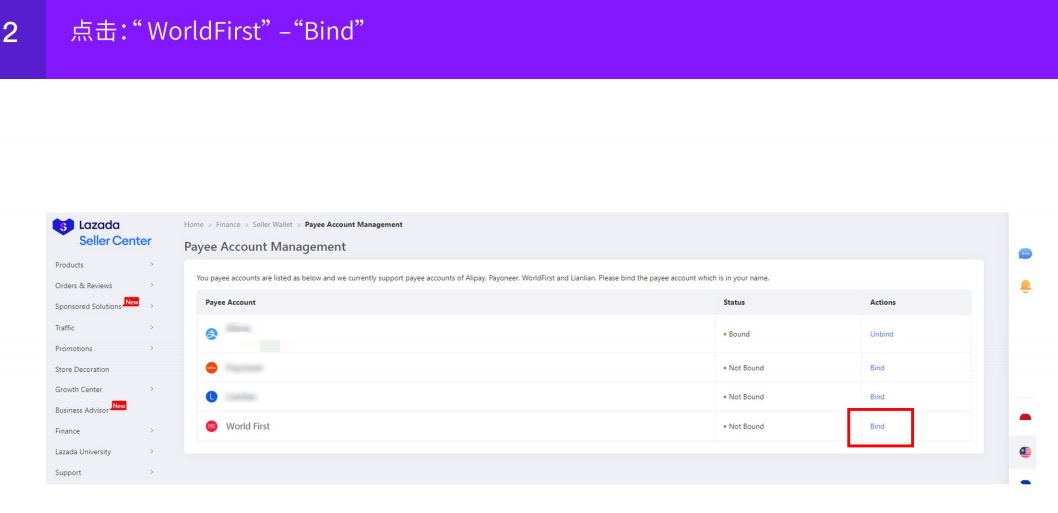Click "Not Bound" status in Payoneer row

click(746, 368)
